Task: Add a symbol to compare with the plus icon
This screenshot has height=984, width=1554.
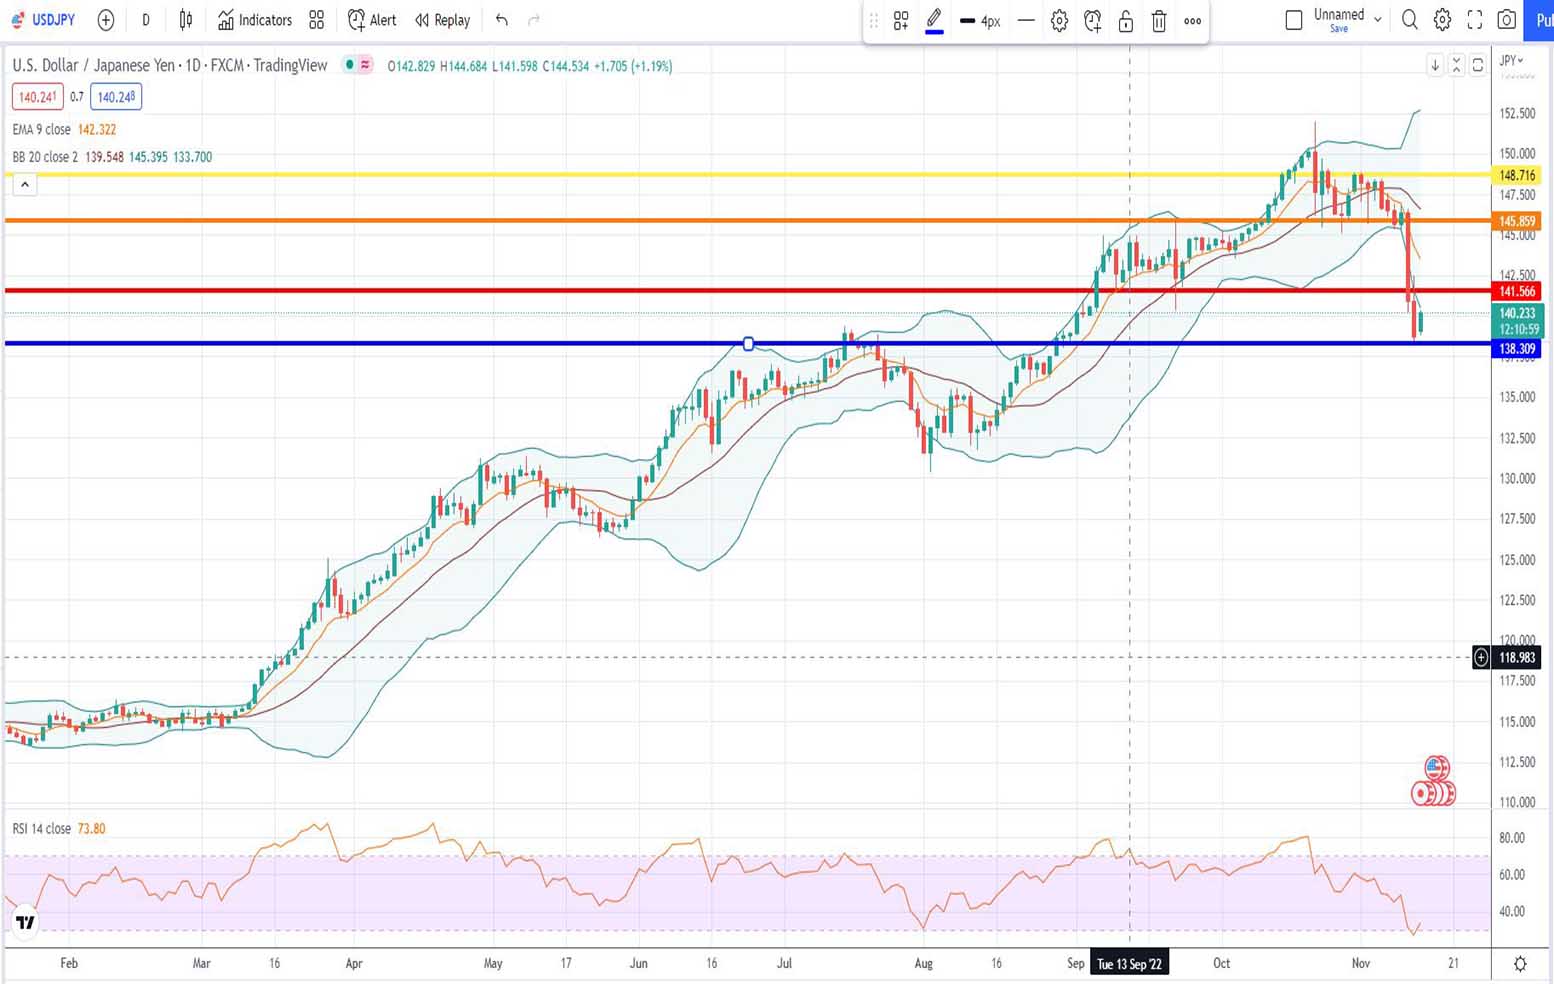Action: point(106,20)
